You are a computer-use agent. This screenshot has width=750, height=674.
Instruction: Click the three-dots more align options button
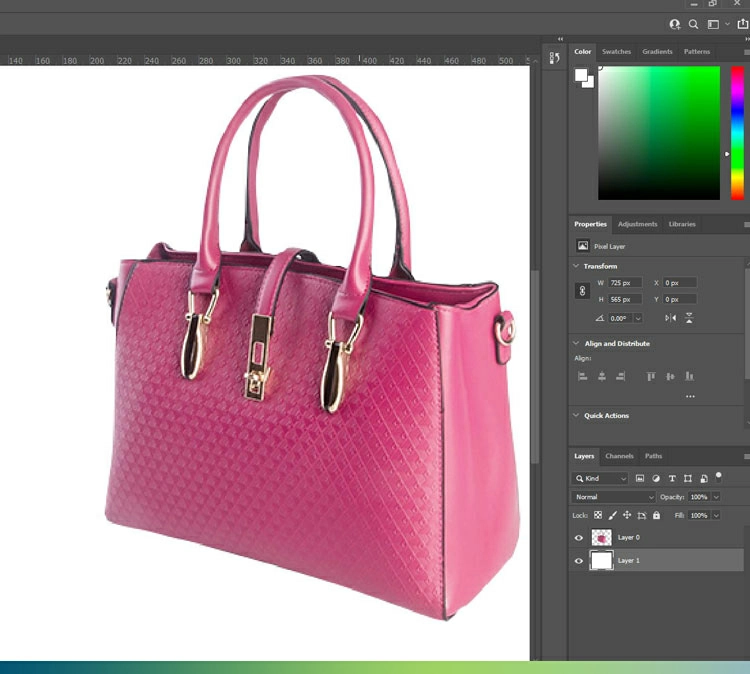690,396
